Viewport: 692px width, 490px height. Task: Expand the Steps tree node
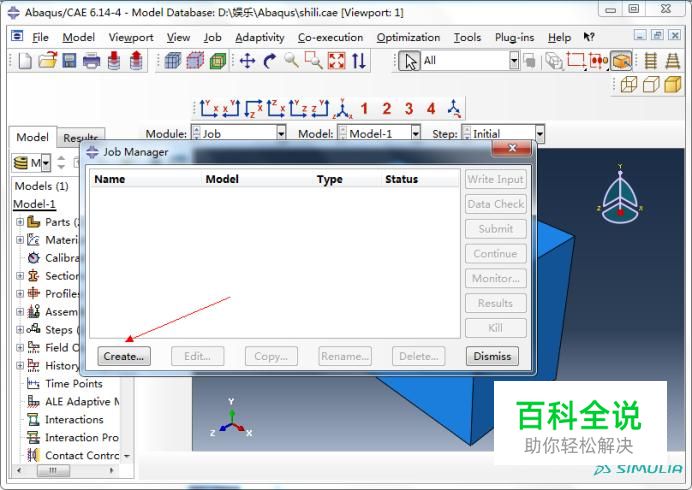20,330
